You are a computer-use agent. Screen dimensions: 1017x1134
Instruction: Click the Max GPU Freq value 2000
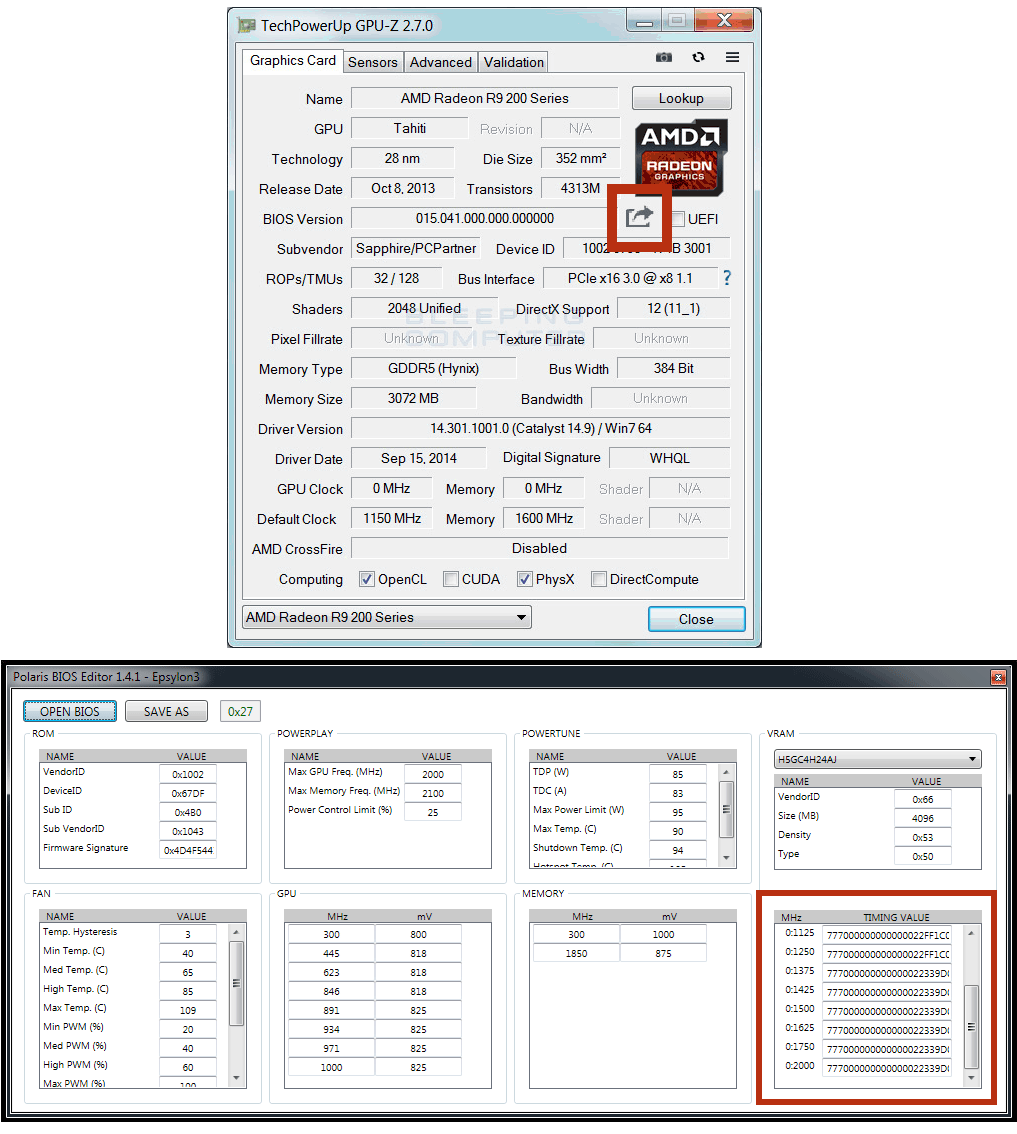point(433,775)
